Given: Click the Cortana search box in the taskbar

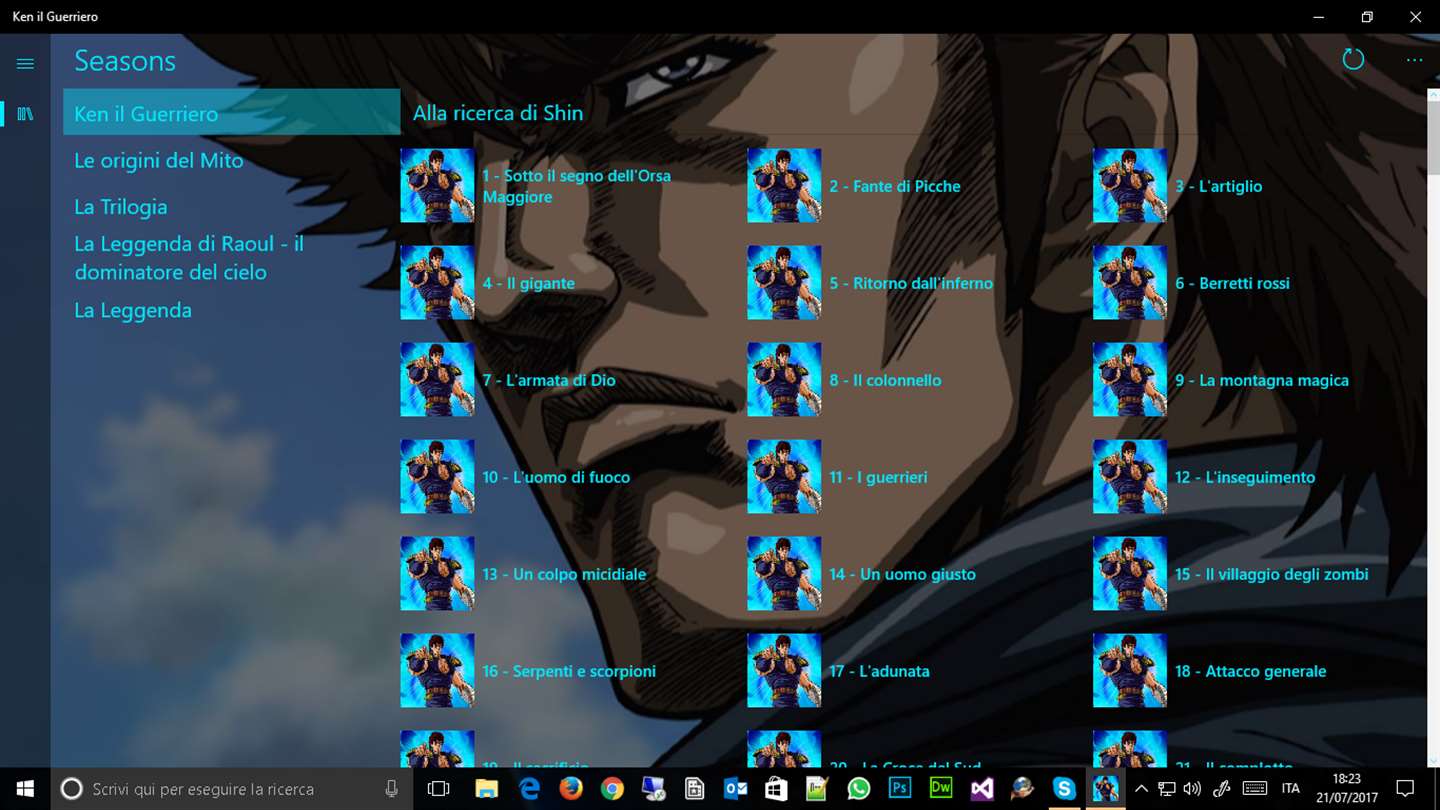Looking at the screenshot, I should pyautogui.click(x=230, y=789).
